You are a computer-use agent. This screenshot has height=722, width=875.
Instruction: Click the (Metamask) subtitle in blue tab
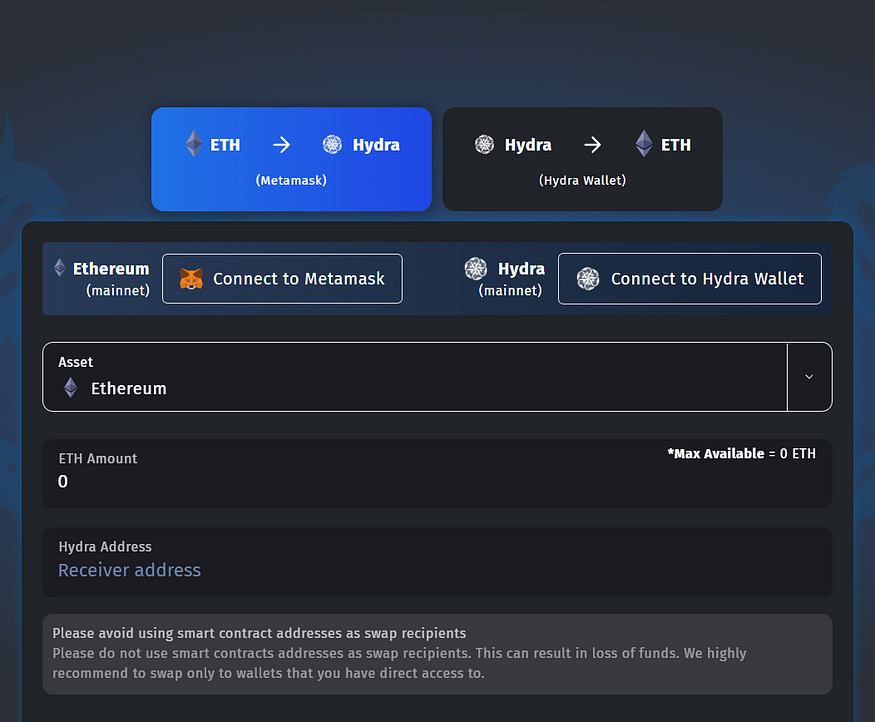tap(291, 180)
